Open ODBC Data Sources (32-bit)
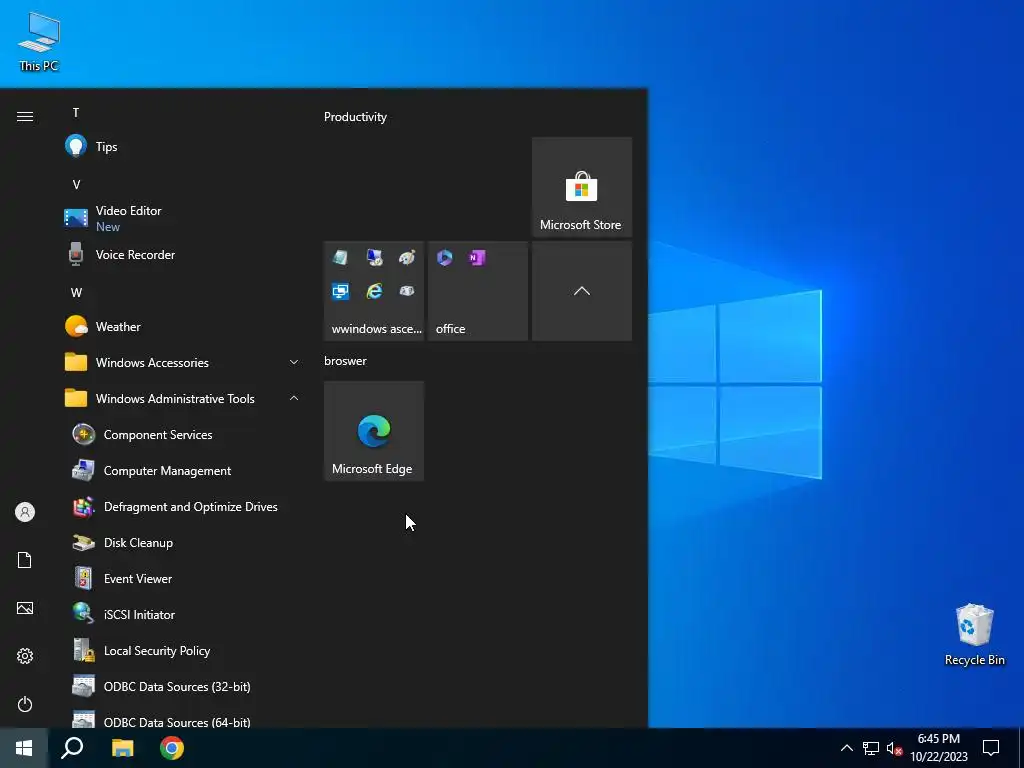 (x=182, y=686)
